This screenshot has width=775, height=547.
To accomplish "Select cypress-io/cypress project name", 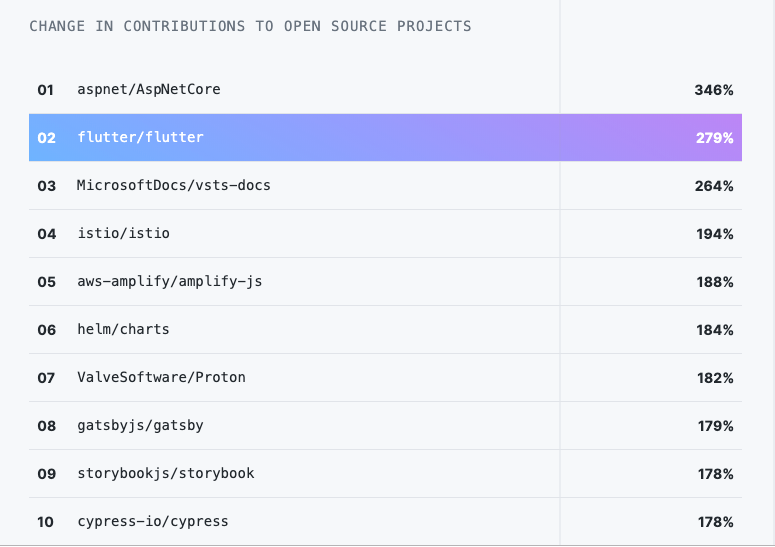I will [153, 522].
